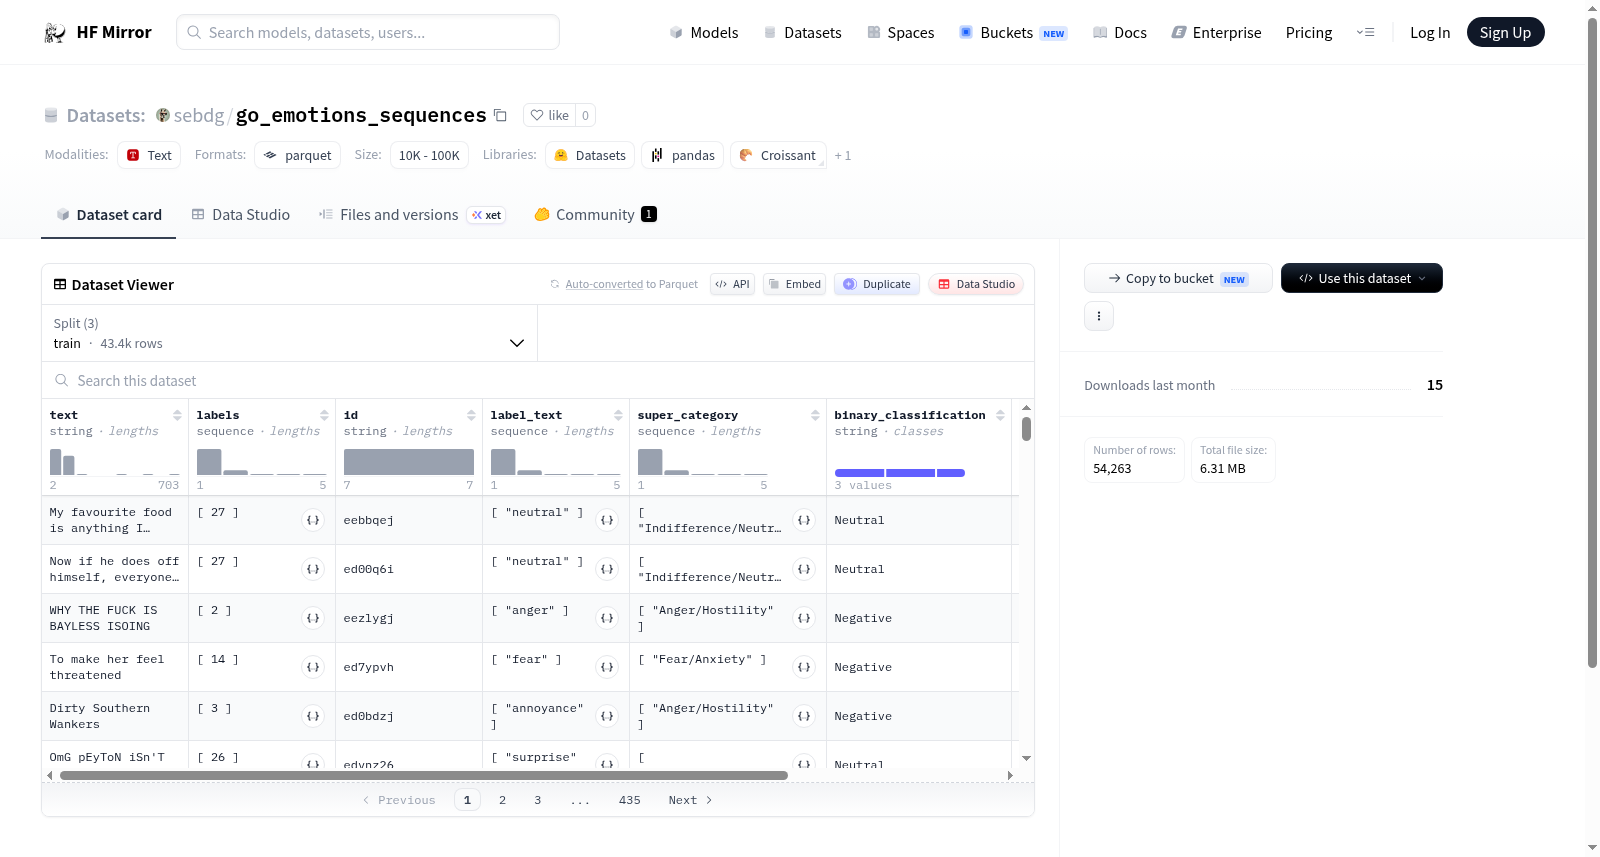Open Use this dataset dropdown
Viewport: 1600px width, 857px height.
pyautogui.click(x=1362, y=278)
